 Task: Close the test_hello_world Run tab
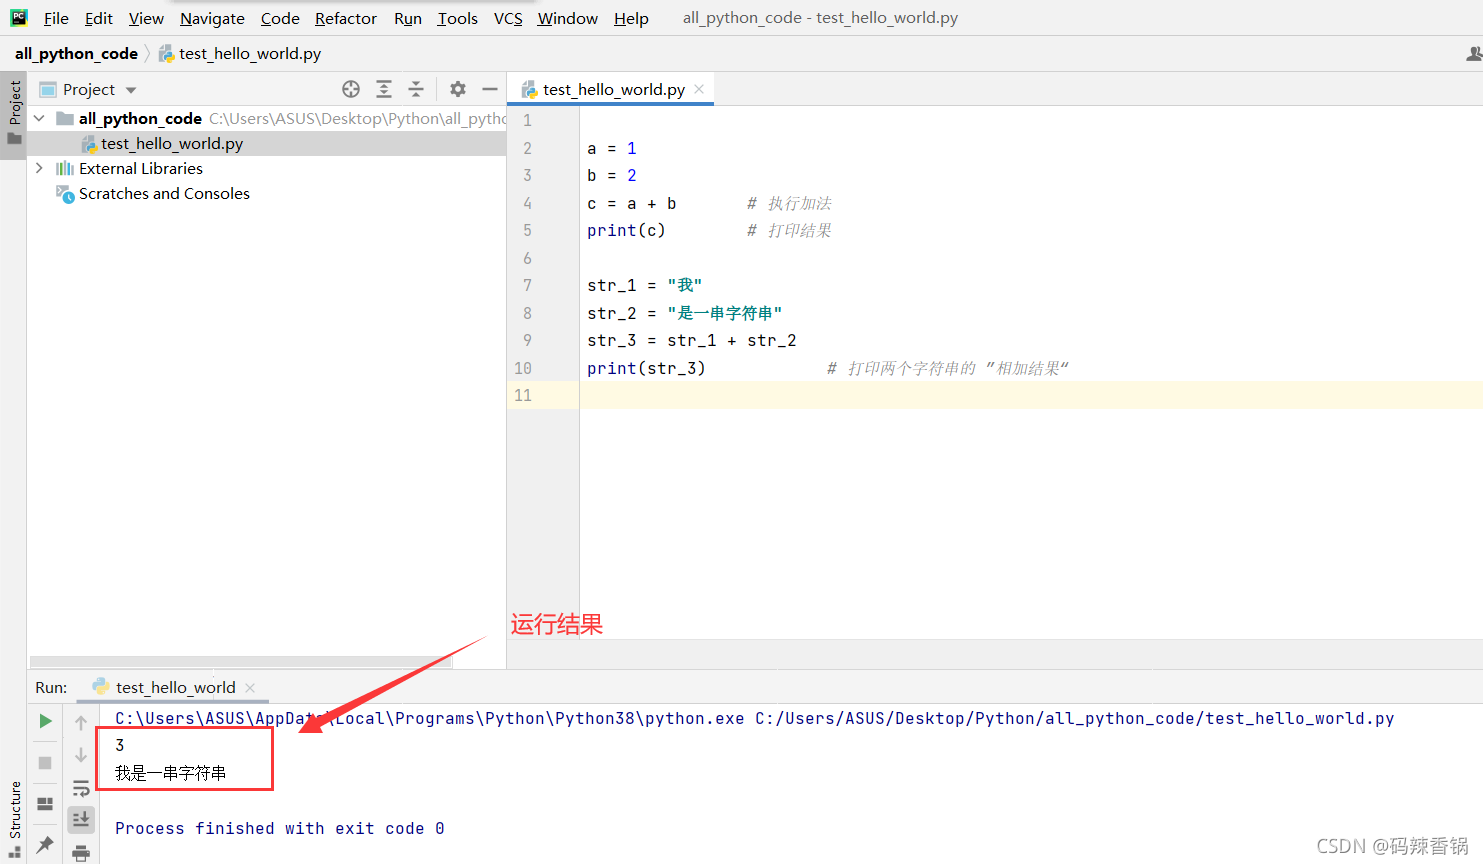[x=250, y=687]
